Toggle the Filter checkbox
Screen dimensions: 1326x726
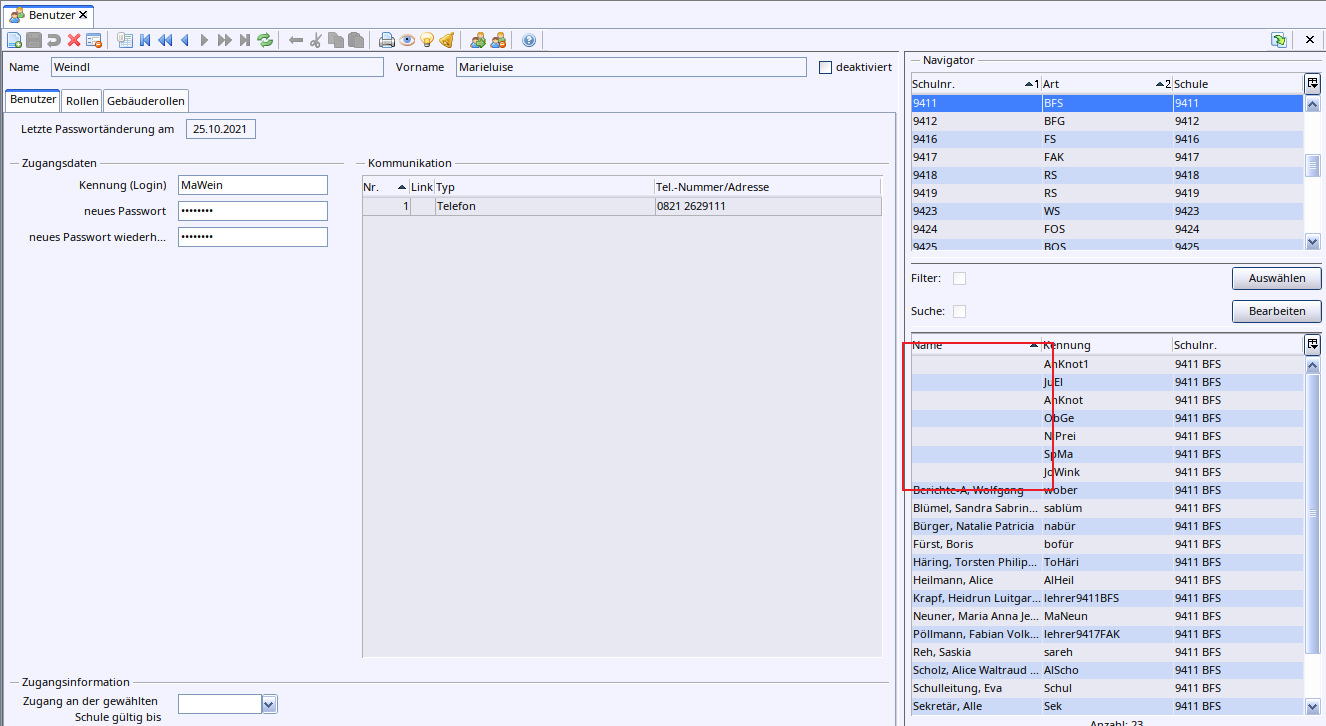coord(959,278)
